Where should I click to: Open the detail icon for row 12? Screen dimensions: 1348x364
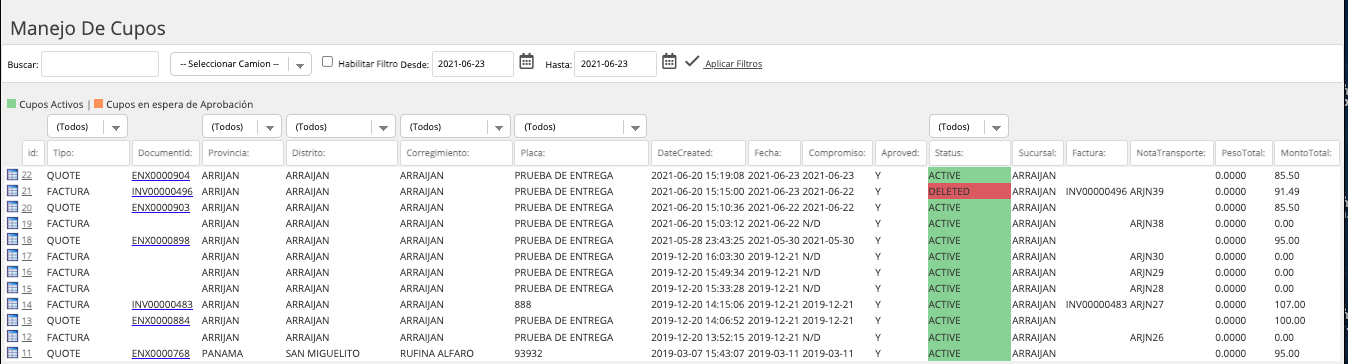[x=13, y=337]
